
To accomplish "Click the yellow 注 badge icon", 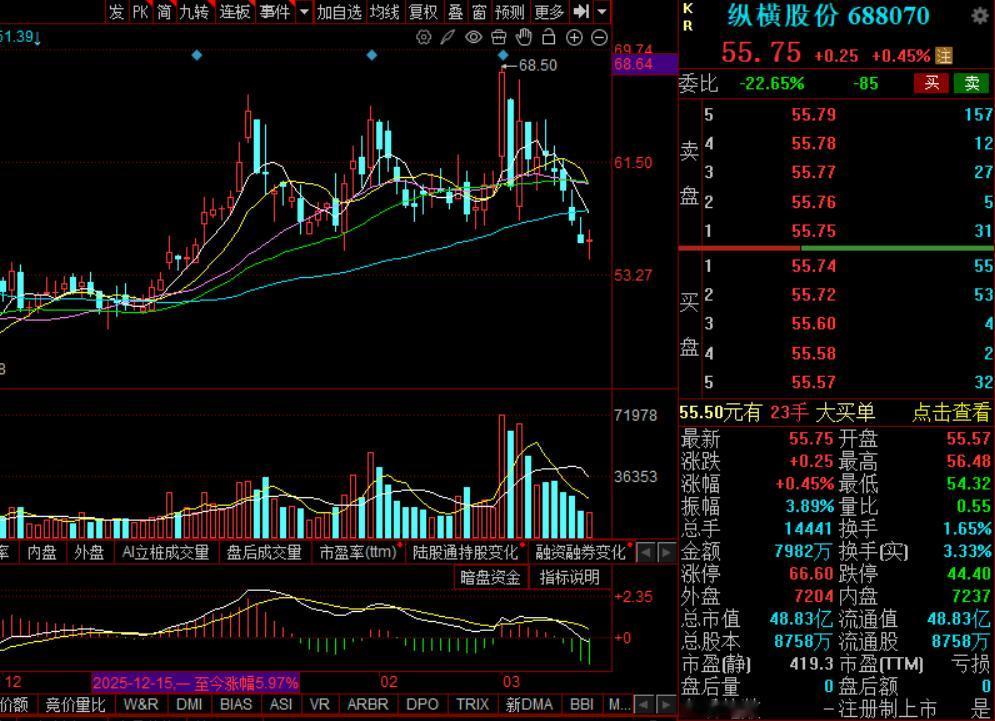I will coord(944,56).
